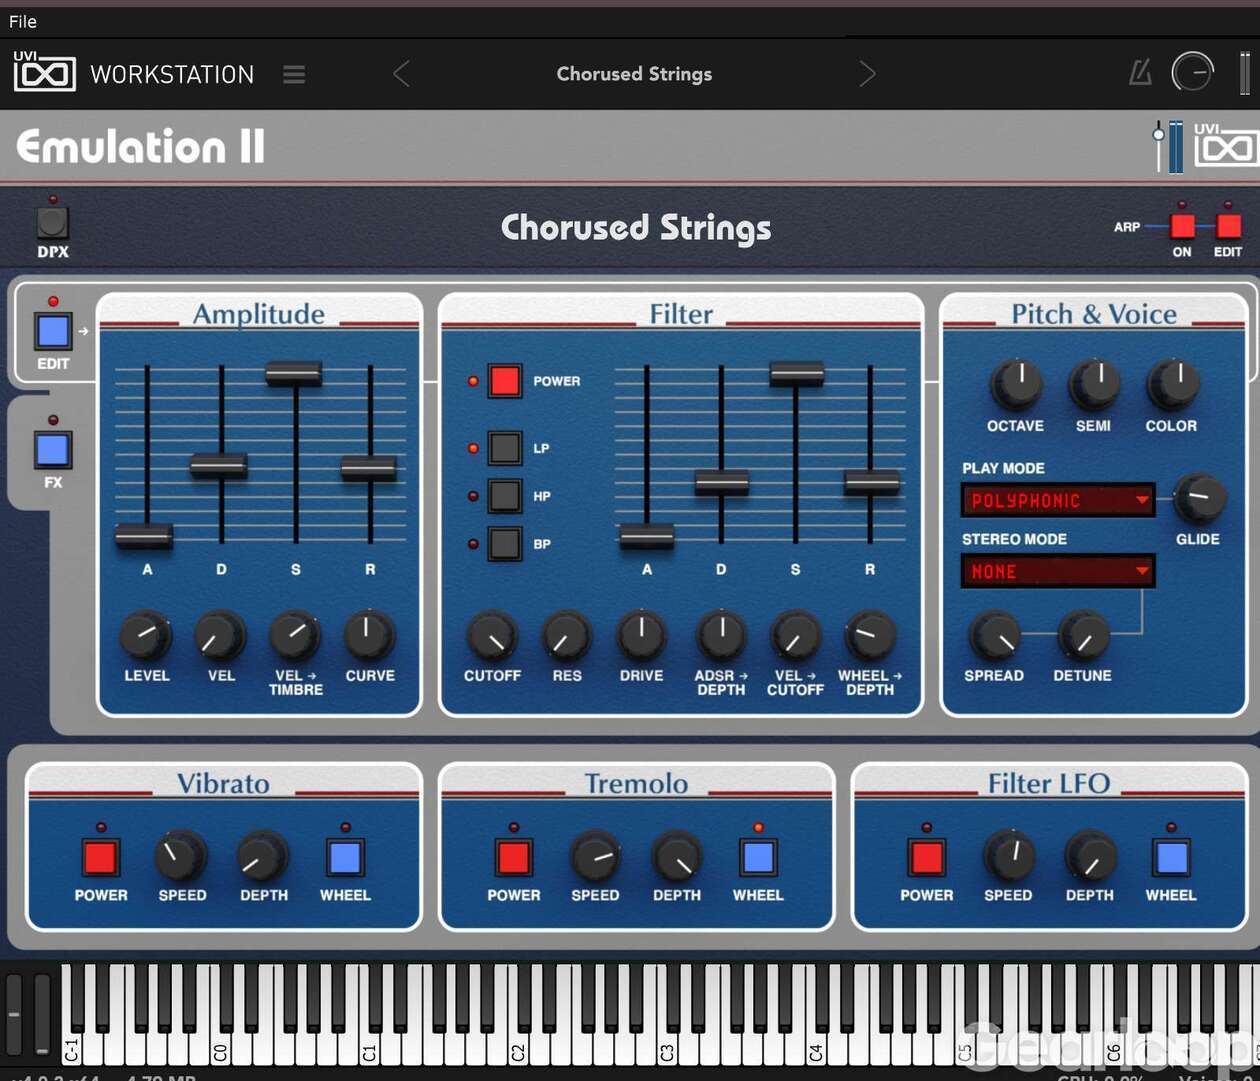The width and height of the screenshot is (1260, 1081).
Task: Toggle Vibrato Power button
Action: click(101, 857)
